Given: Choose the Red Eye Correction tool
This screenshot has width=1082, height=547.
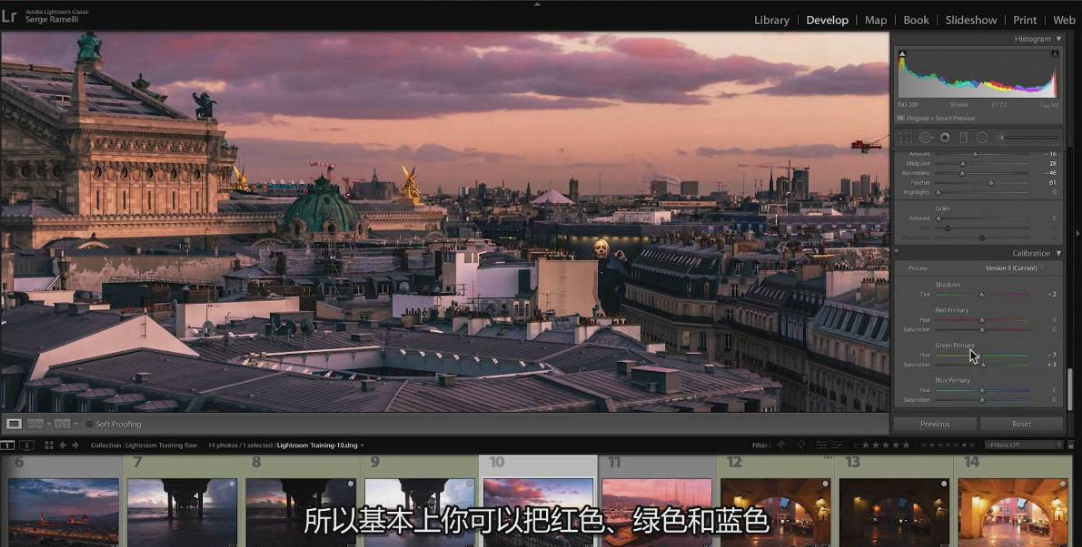Looking at the screenshot, I should [x=945, y=137].
